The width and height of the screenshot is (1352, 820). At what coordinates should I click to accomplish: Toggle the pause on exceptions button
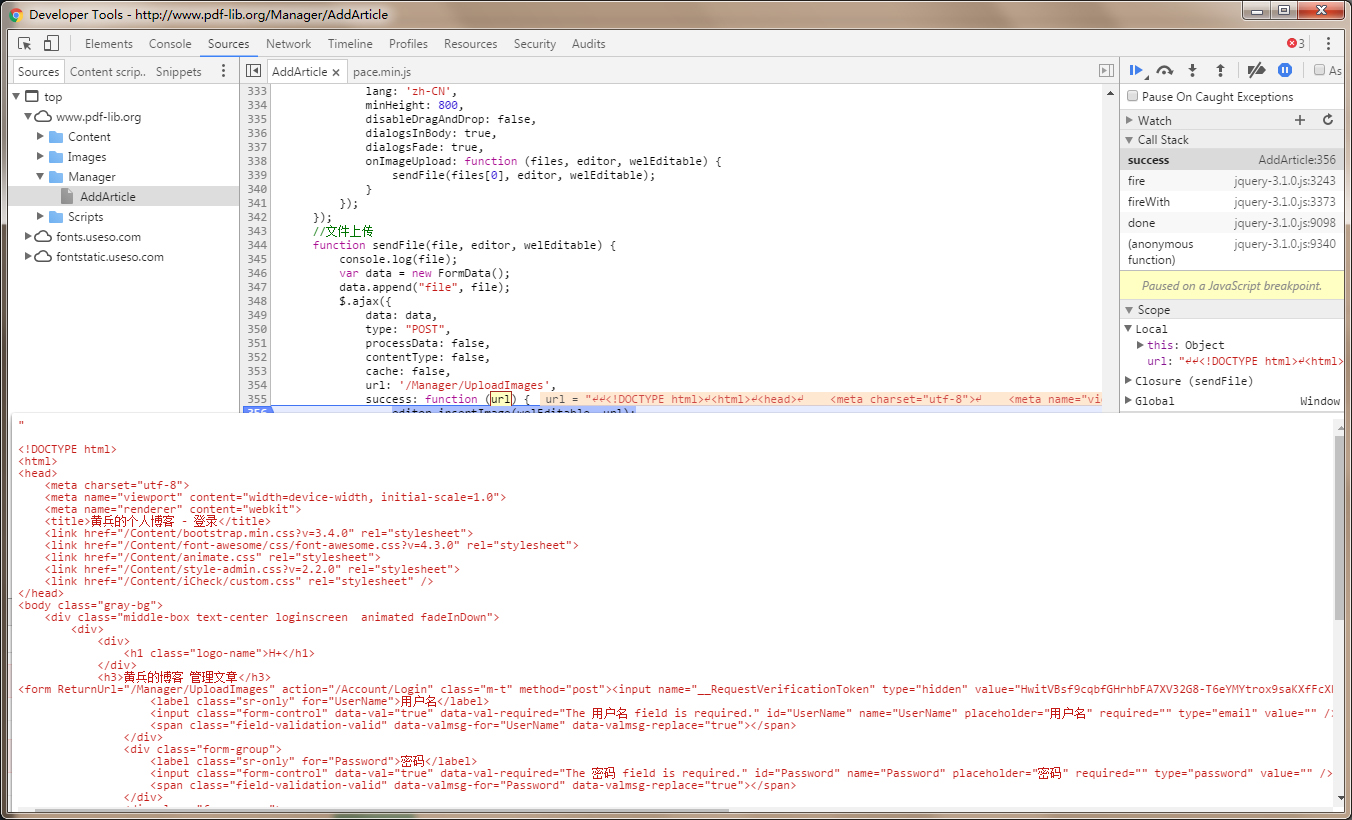click(1285, 70)
